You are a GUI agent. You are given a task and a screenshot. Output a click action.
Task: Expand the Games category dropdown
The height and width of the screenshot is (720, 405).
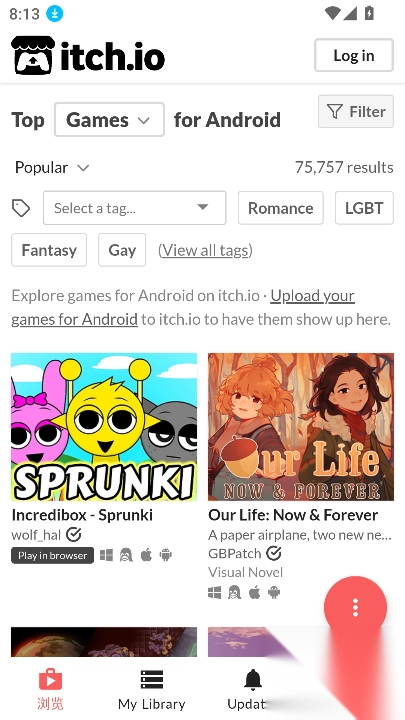click(109, 120)
